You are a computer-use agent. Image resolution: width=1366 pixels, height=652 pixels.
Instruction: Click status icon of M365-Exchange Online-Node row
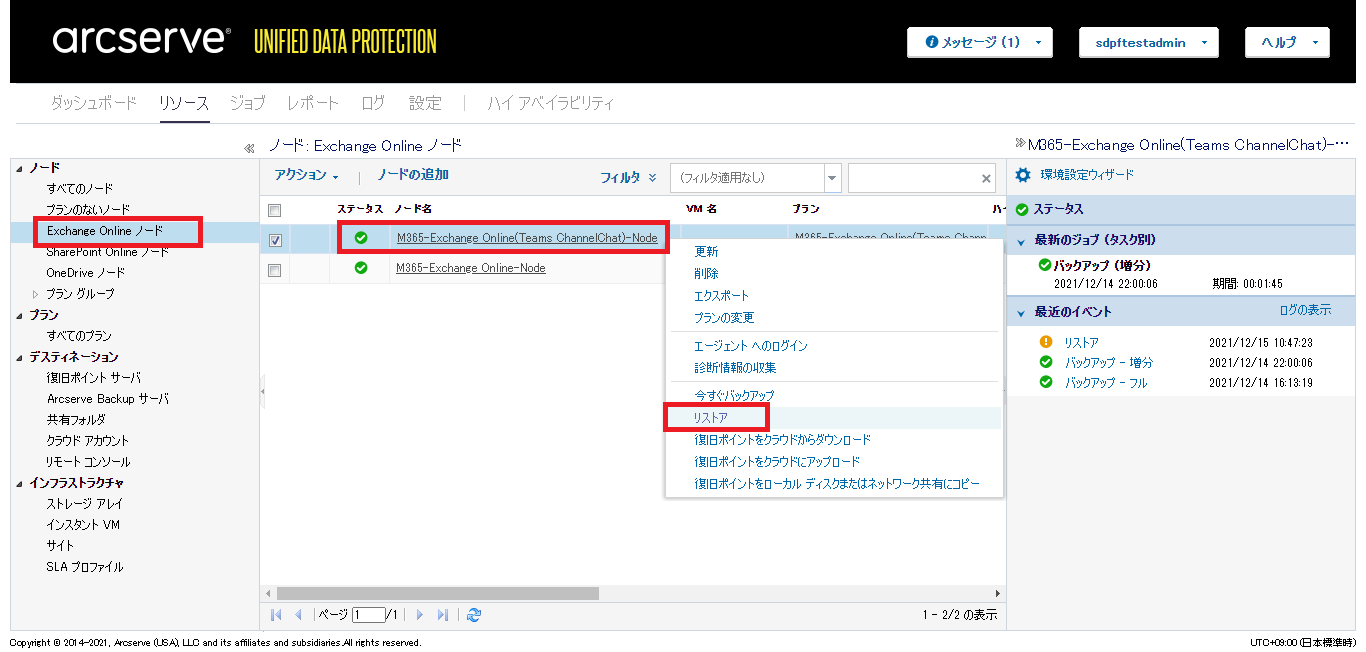[361, 268]
